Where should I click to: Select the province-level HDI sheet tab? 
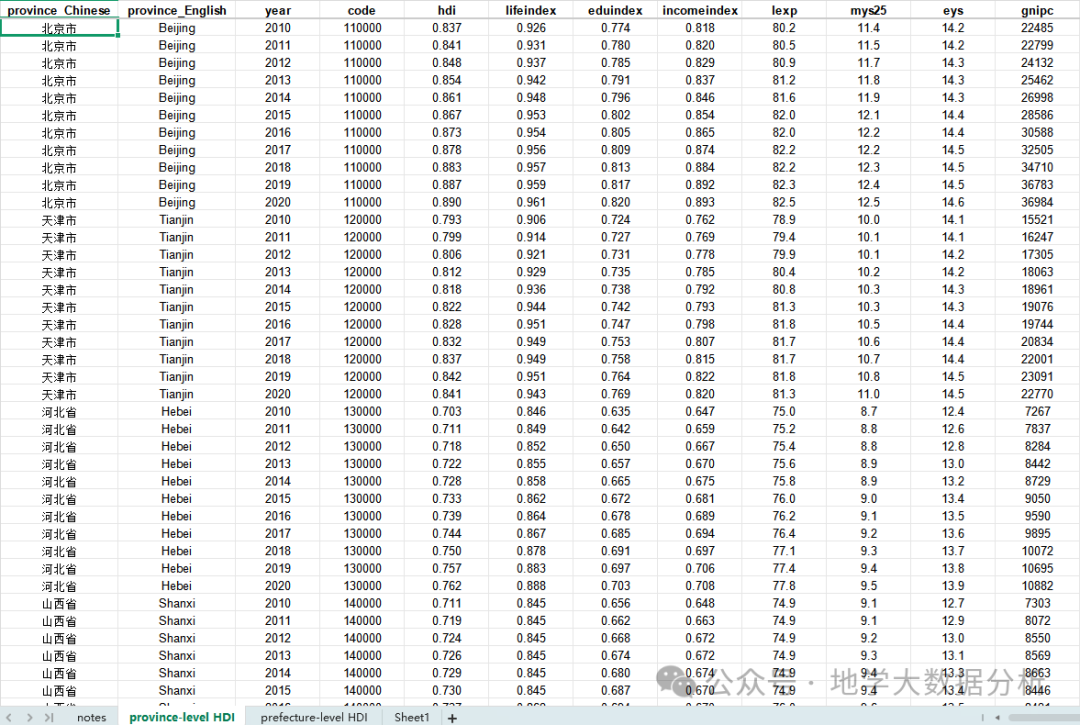click(x=182, y=717)
